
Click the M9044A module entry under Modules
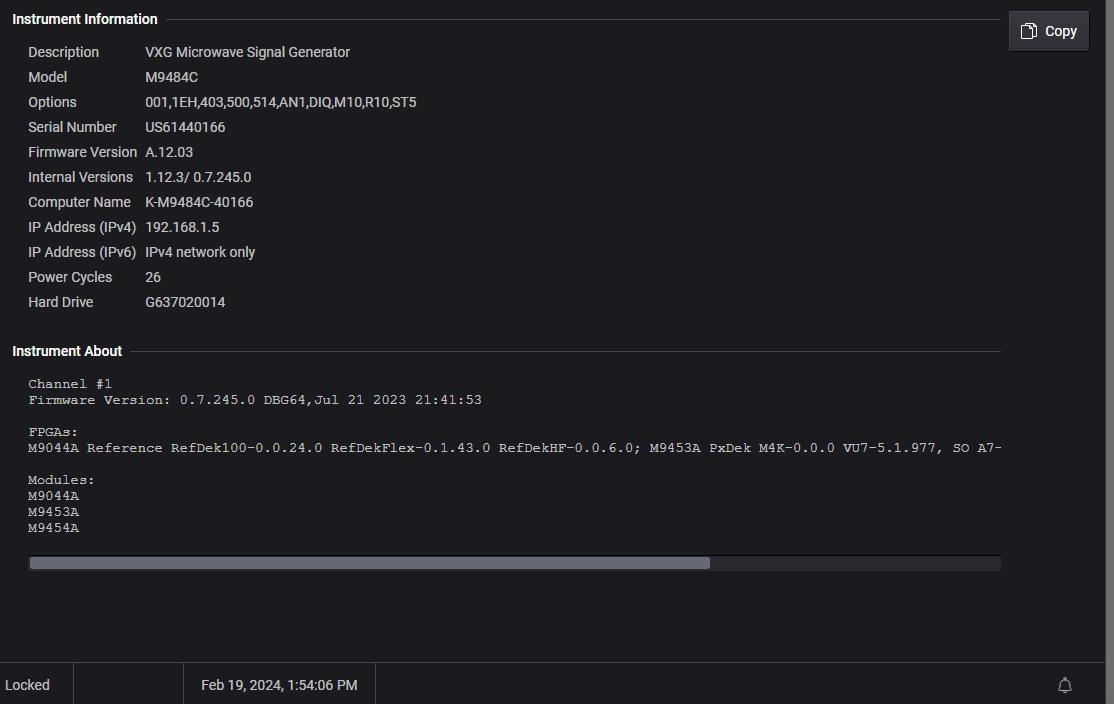click(53, 496)
